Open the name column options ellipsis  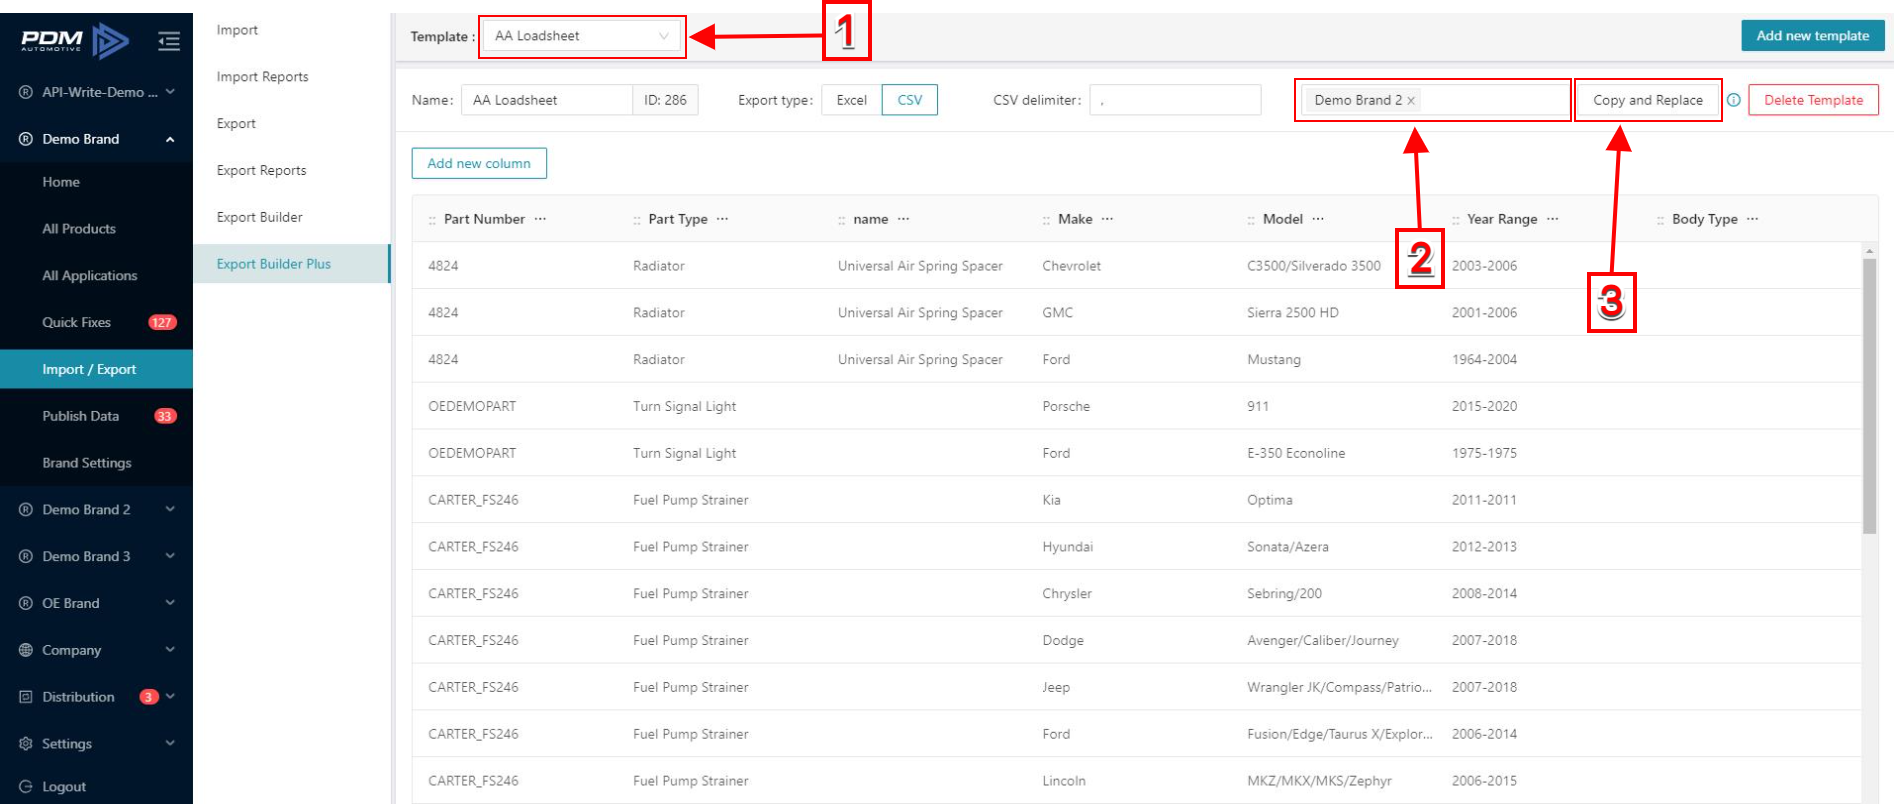click(x=903, y=219)
